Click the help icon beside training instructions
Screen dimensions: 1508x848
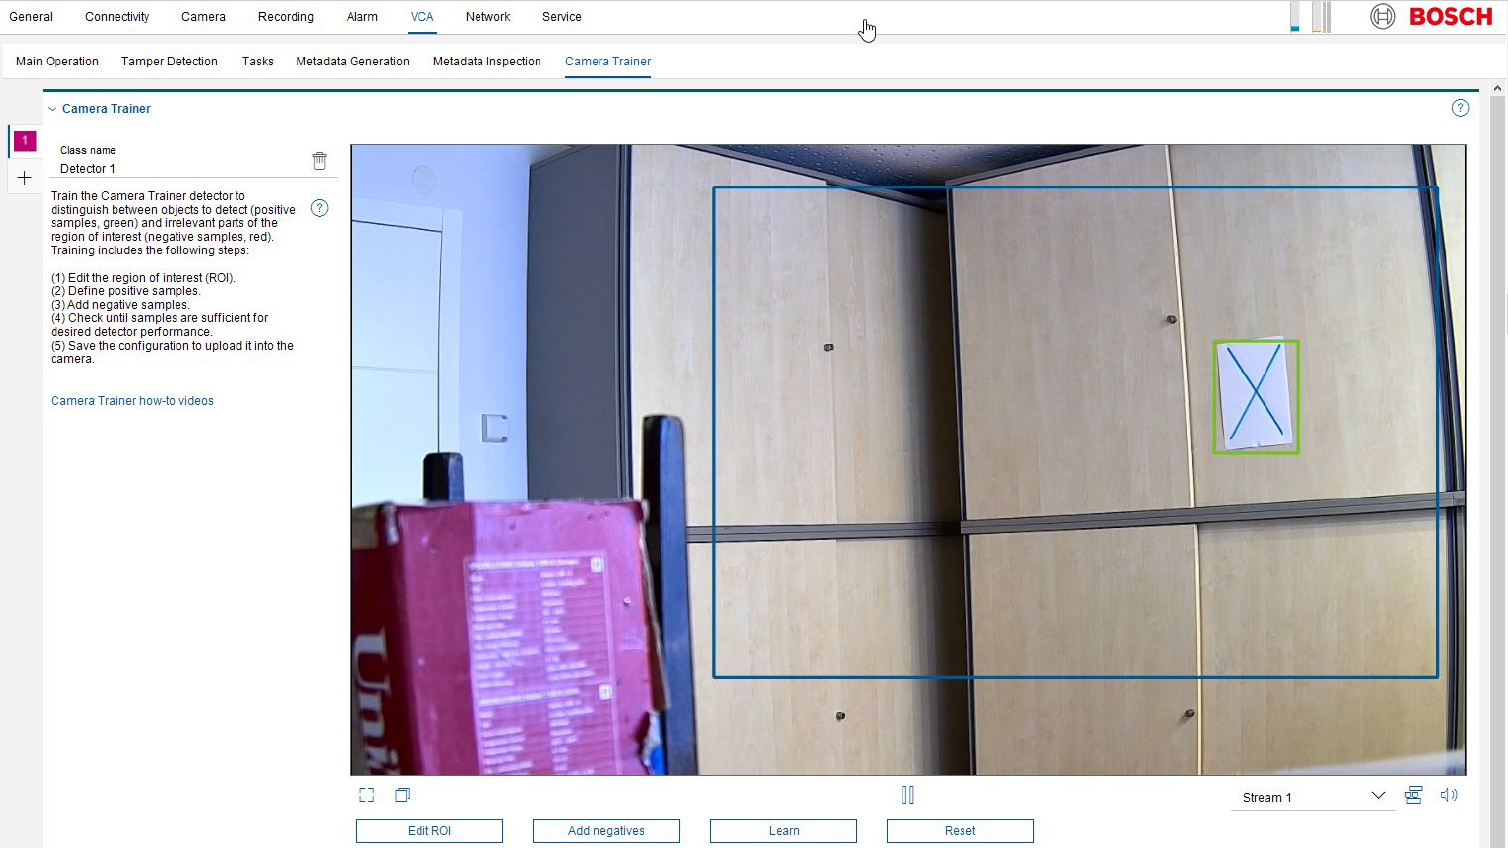[x=319, y=208]
